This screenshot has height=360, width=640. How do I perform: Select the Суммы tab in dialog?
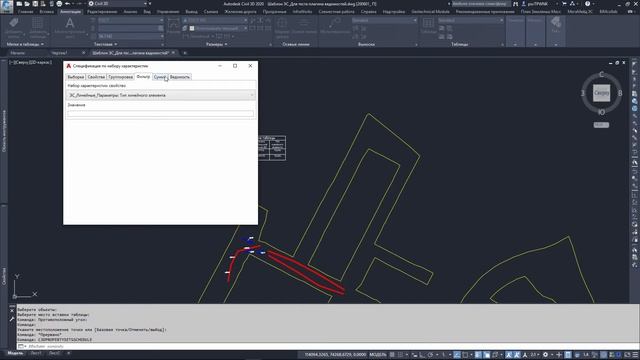pyautogui.click(x=160, y=77)
